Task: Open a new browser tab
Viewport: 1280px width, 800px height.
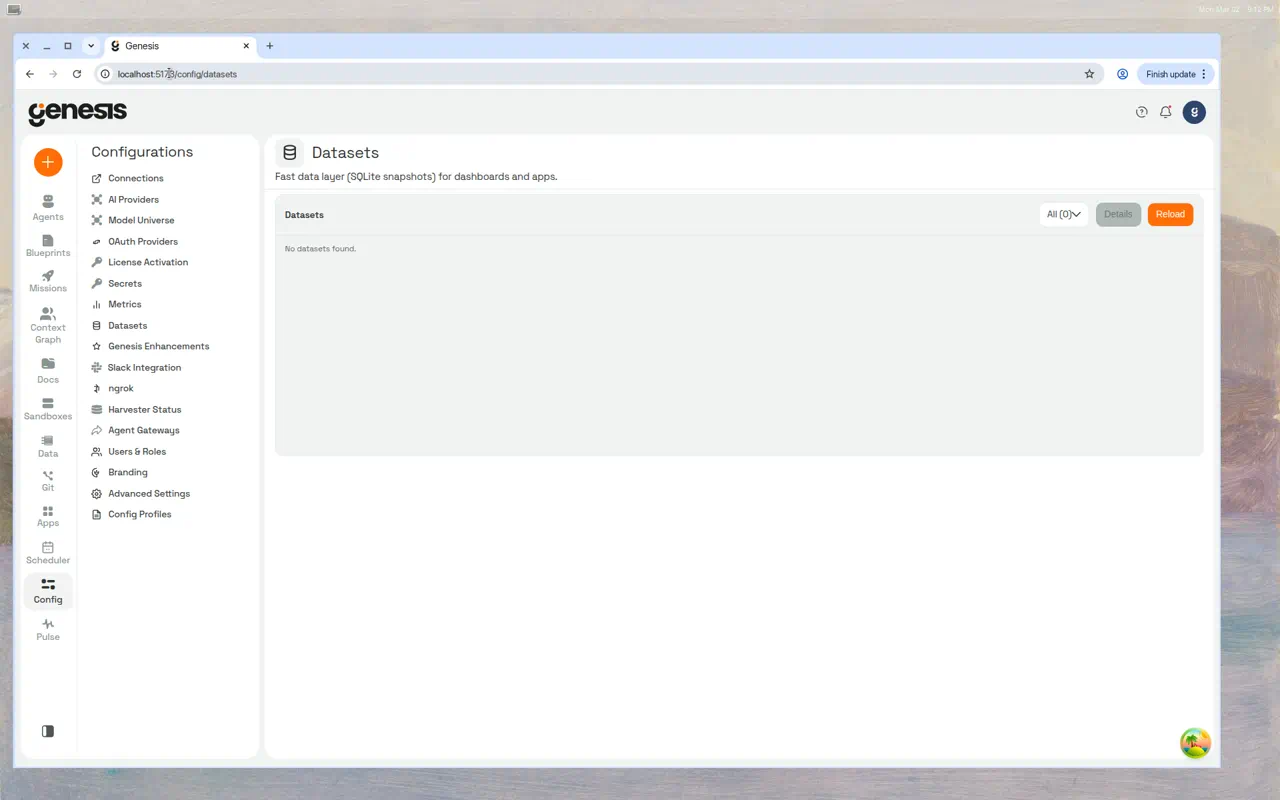Action: [x=270, y=46]
